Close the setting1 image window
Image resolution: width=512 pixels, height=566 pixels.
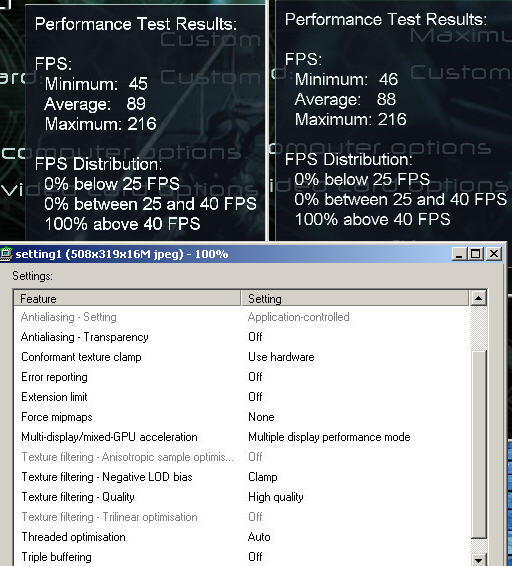494,254
